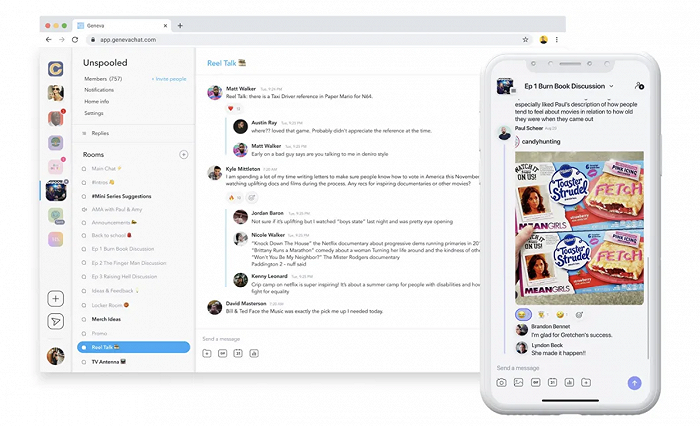The width and height of the screenshot is (700, 426).
Task: Select the highlighted Reel Talk room
Action: pyautogui.click(x=133, y=347)
